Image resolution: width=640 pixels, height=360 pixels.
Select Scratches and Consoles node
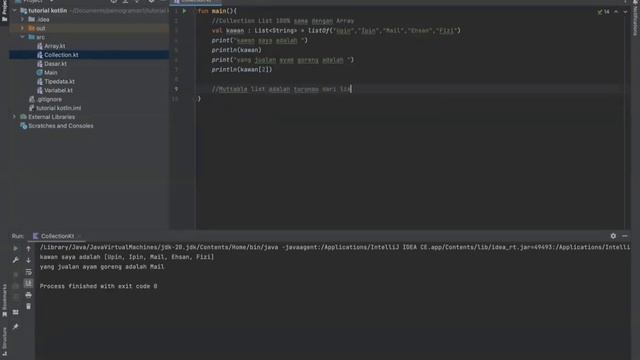60,126
